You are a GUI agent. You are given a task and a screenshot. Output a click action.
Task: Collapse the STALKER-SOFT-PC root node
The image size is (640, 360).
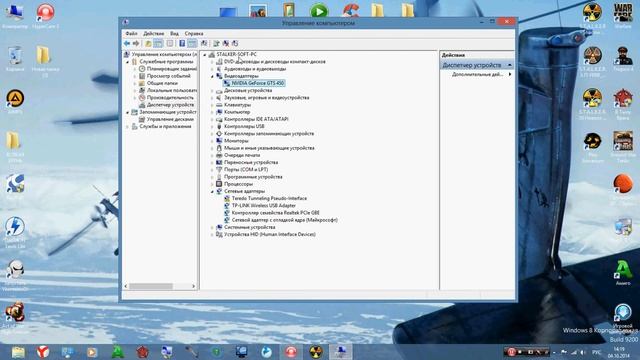coord(205,54)
